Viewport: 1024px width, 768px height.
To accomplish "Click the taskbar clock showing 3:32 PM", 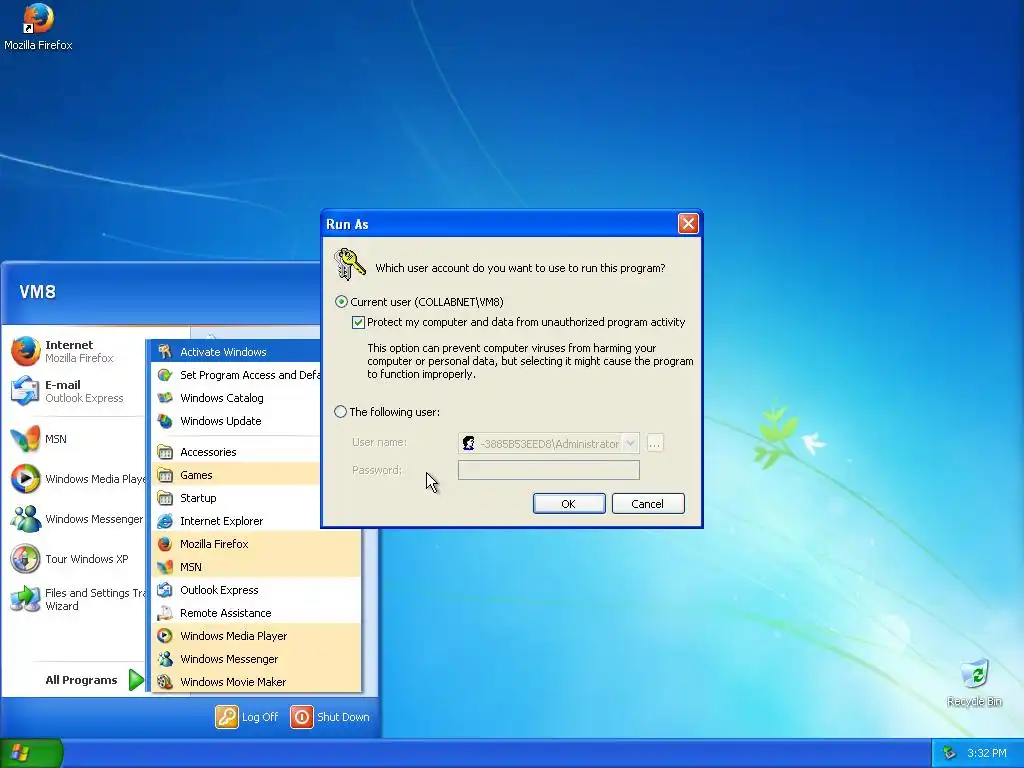I will click(x=987, y=754).
